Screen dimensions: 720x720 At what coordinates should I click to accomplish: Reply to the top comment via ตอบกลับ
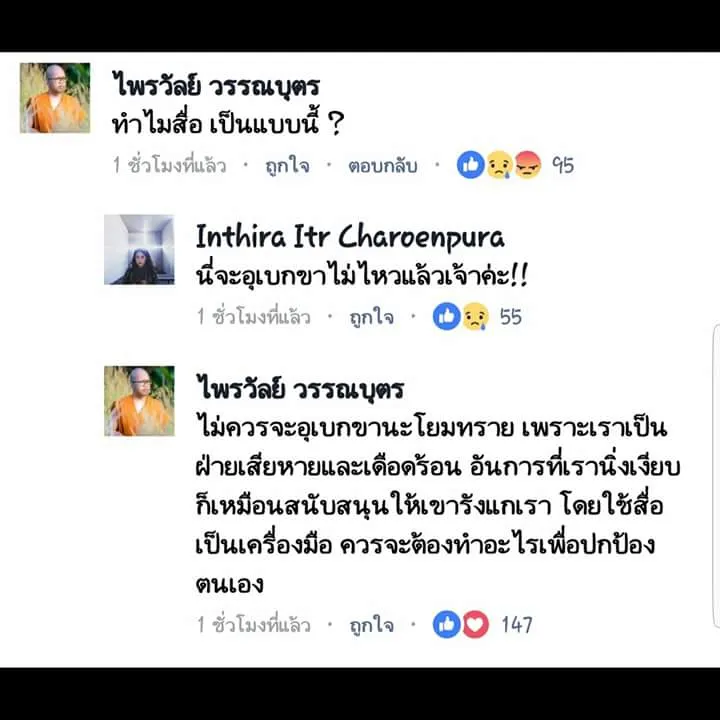[x=382, y=165]
